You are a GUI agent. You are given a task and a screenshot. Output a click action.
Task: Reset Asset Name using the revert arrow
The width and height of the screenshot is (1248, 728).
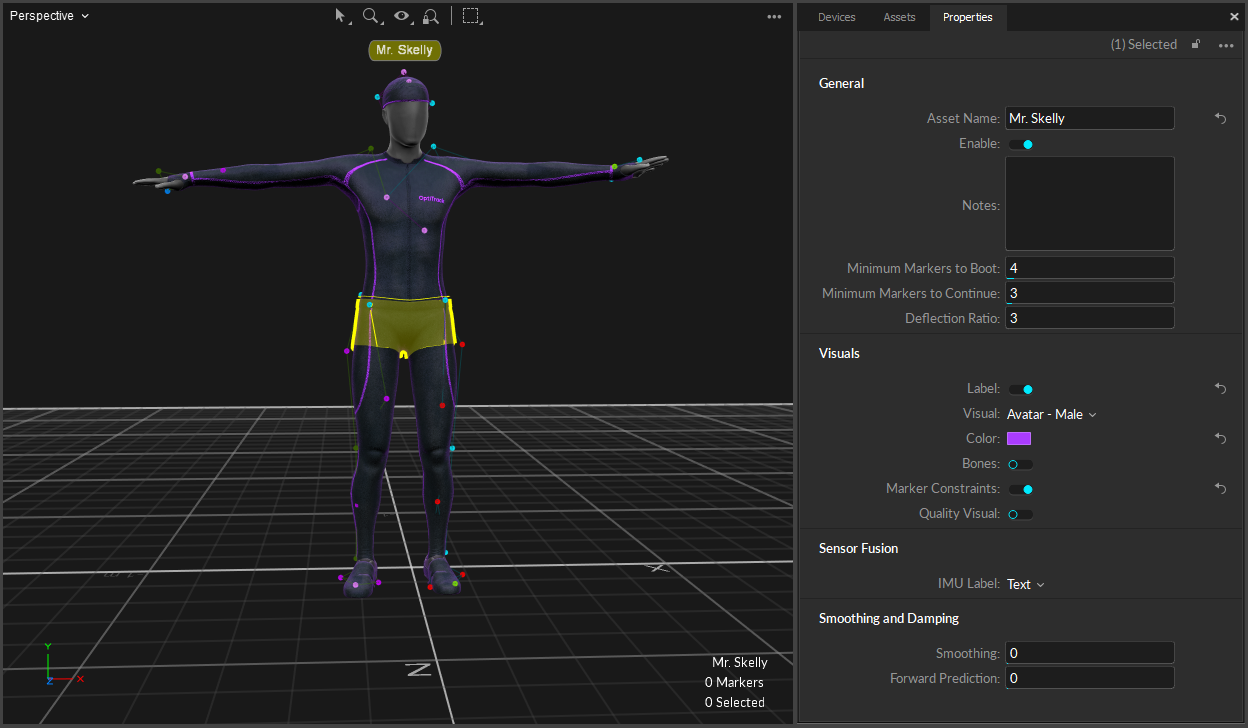pyautogui.click(x=1220, y=118)
